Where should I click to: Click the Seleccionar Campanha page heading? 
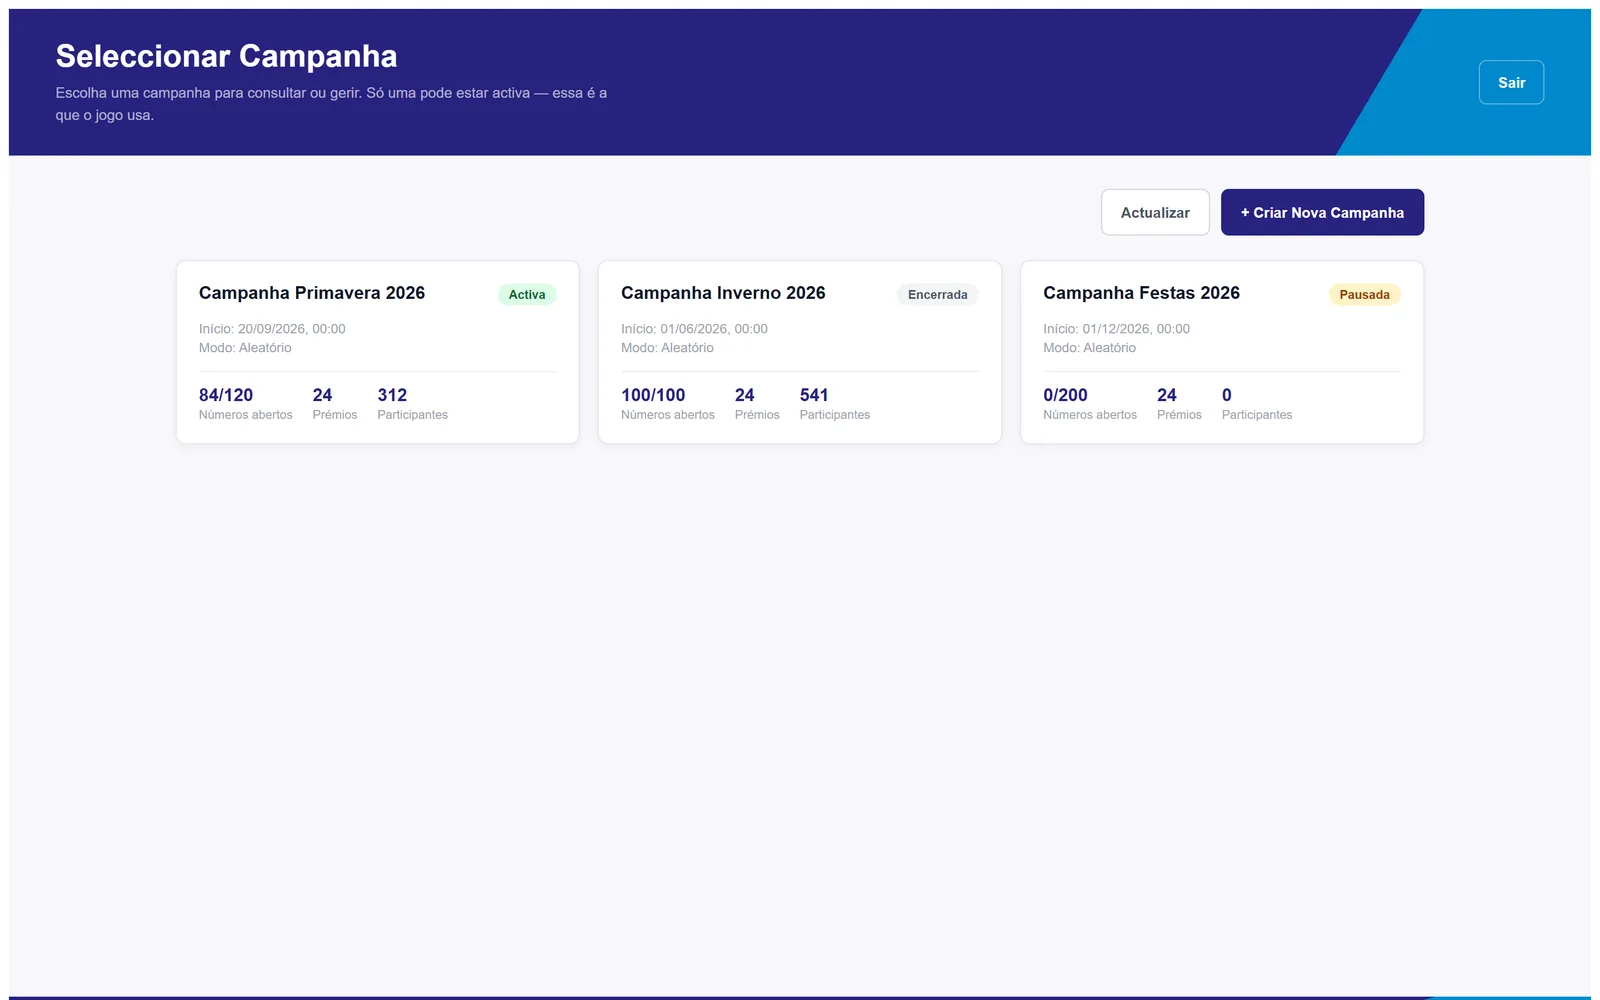point(226,56)
